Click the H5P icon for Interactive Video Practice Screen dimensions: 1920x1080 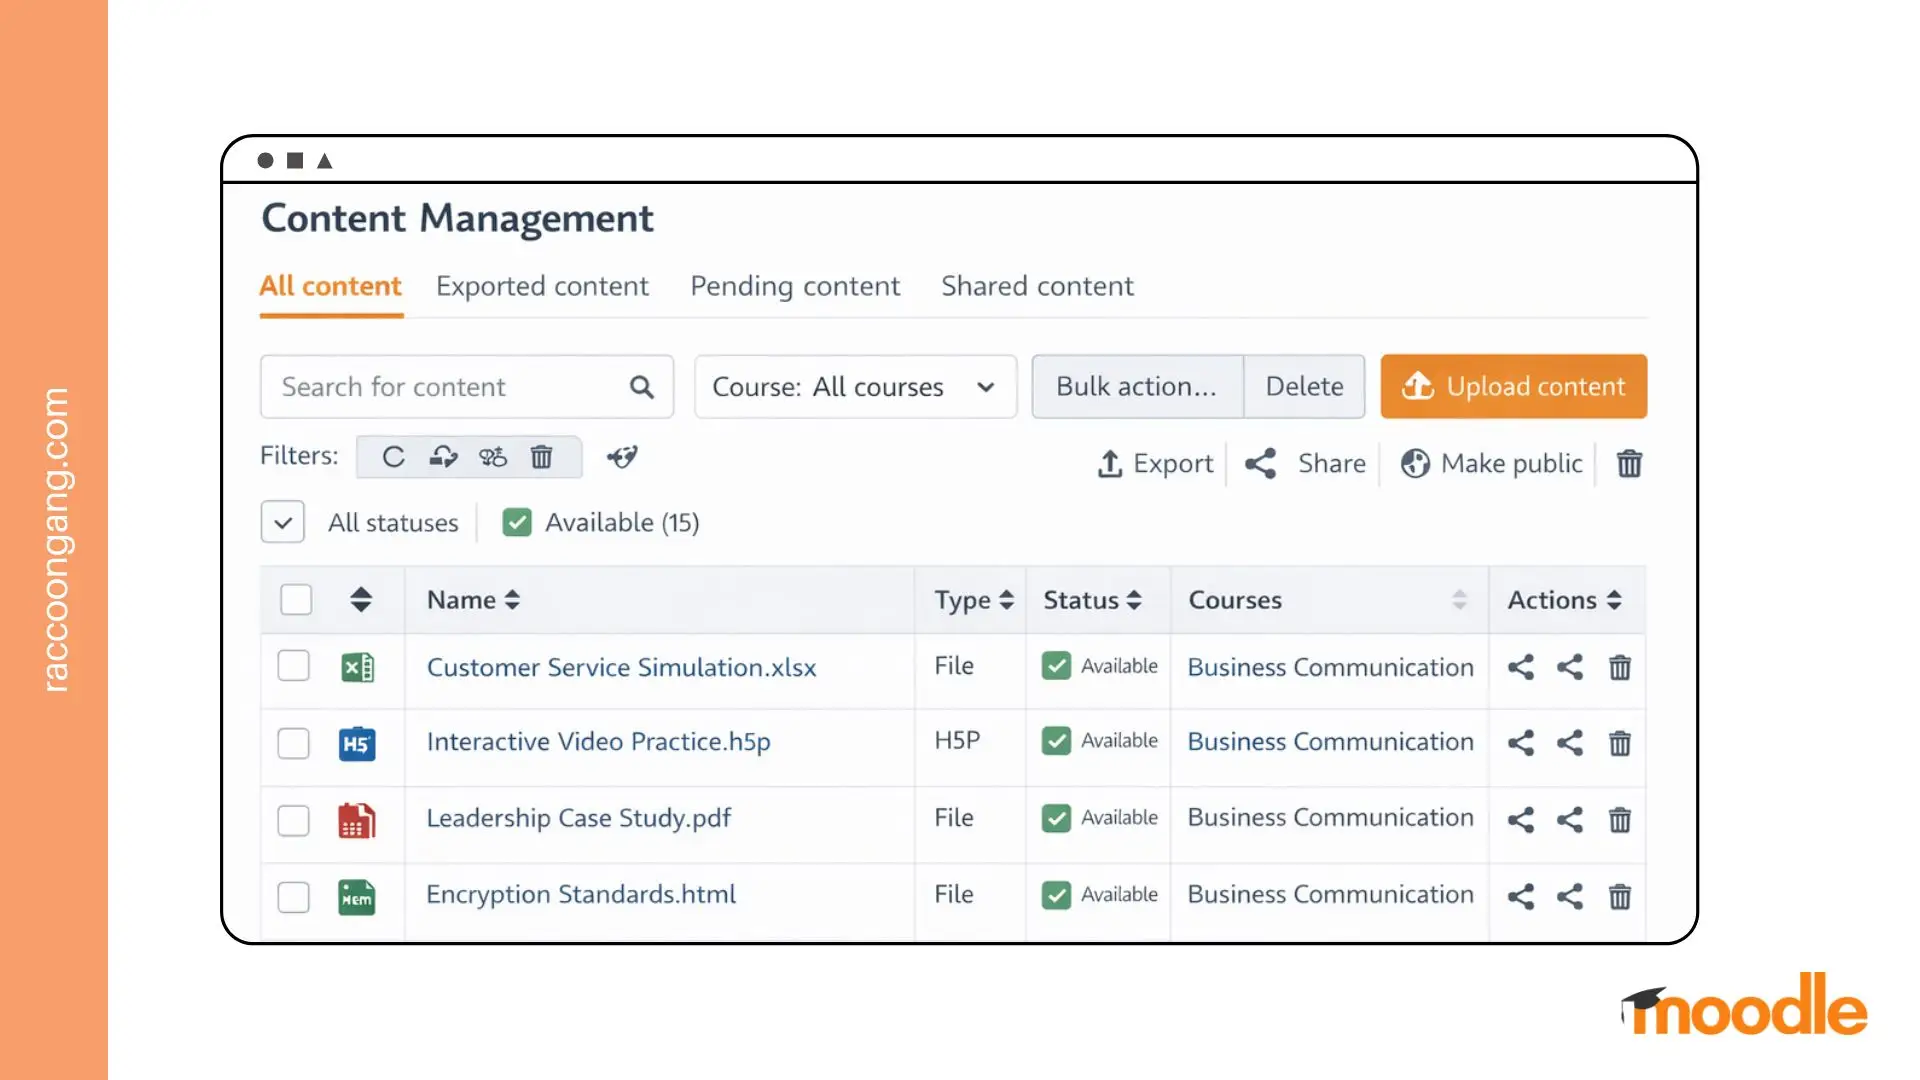tap(358, 742)
